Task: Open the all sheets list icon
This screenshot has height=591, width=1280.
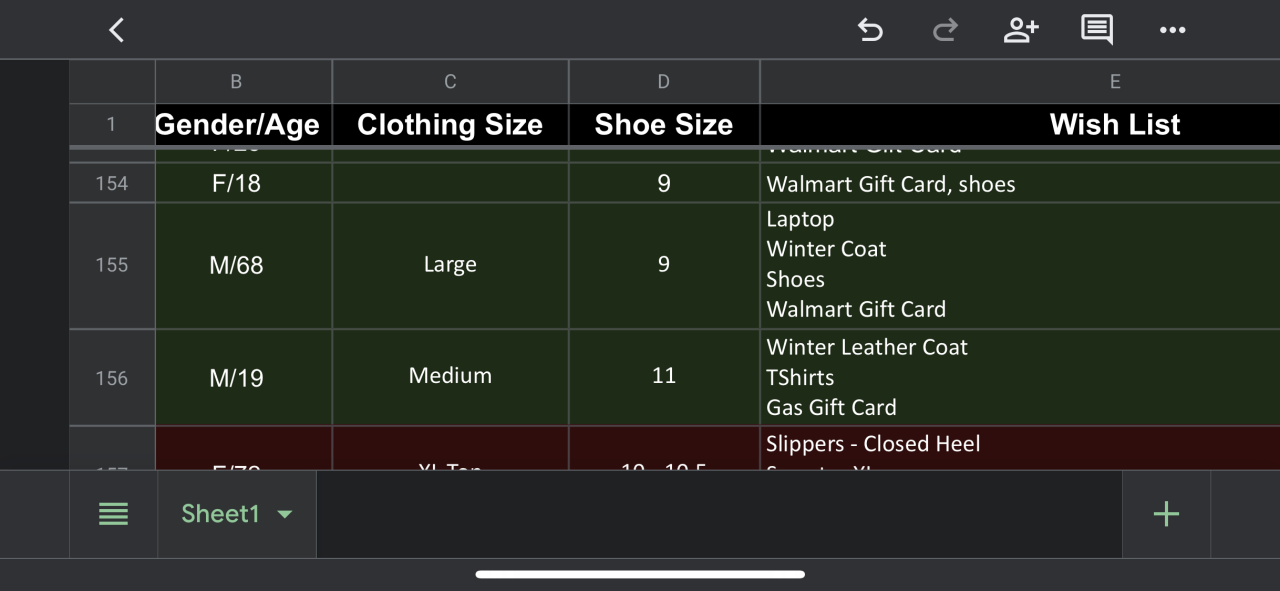Action: (113, 514)
